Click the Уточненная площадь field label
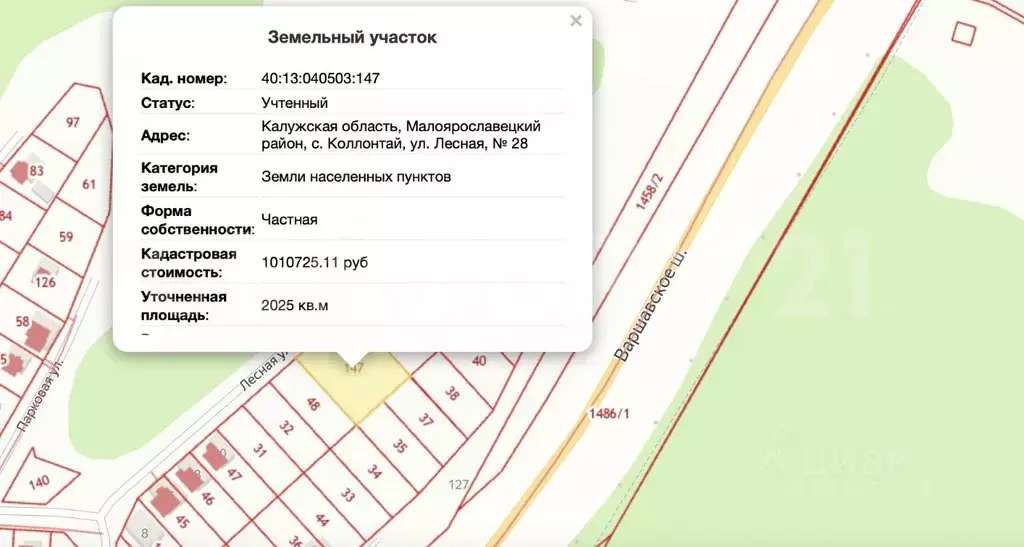 [x=184, y=306]
